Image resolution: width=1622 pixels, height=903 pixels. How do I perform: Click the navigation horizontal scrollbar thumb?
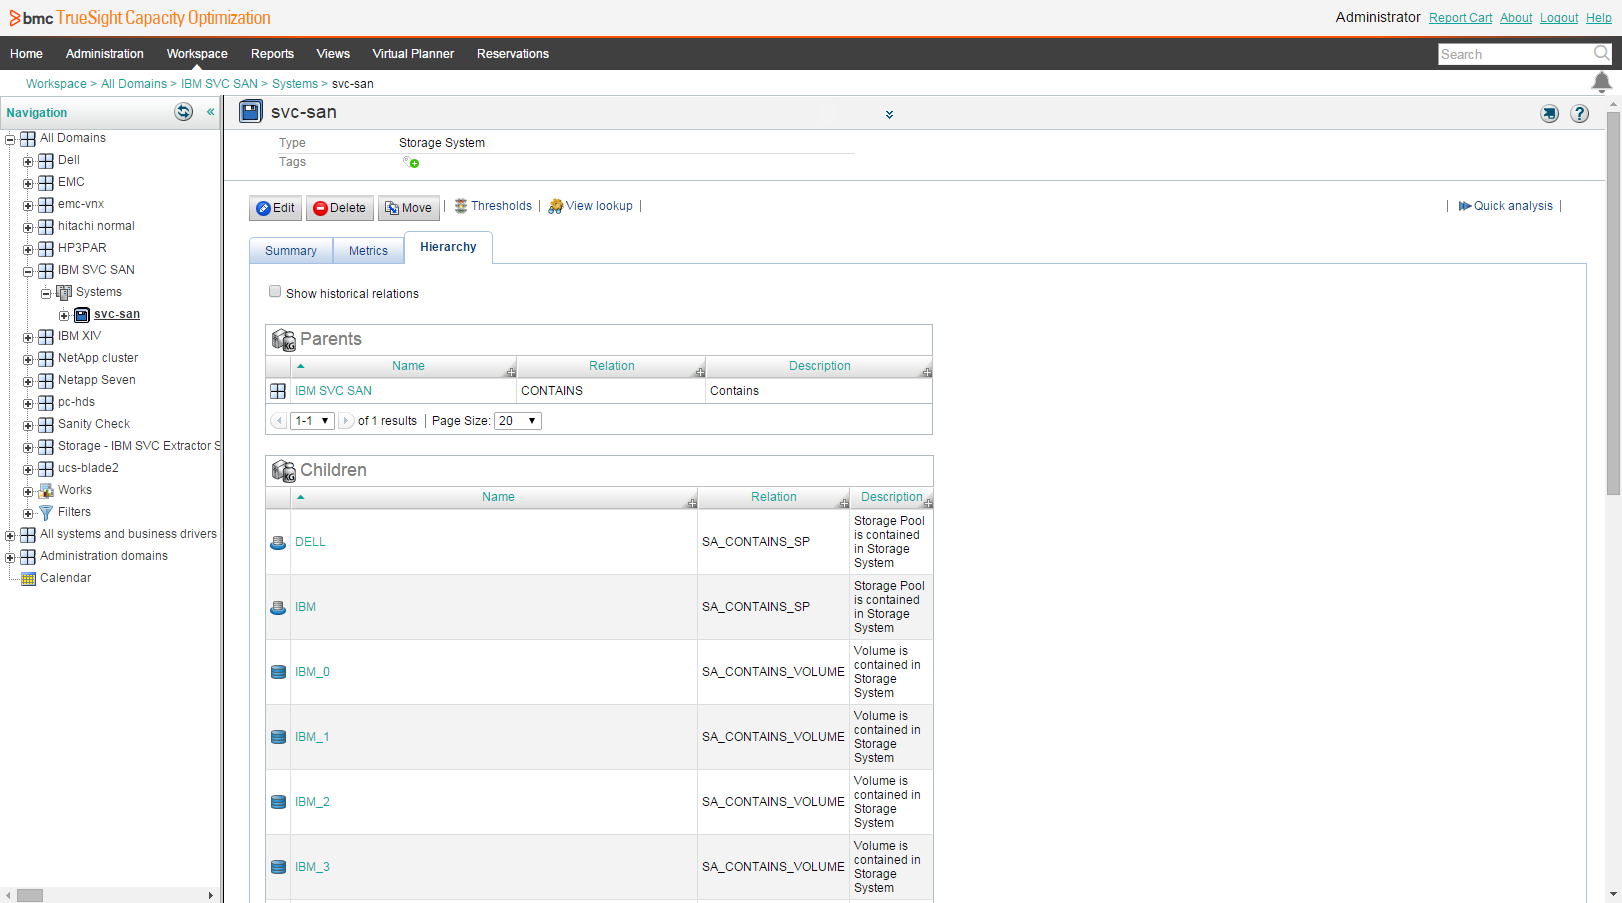click(x=30, y=895)
